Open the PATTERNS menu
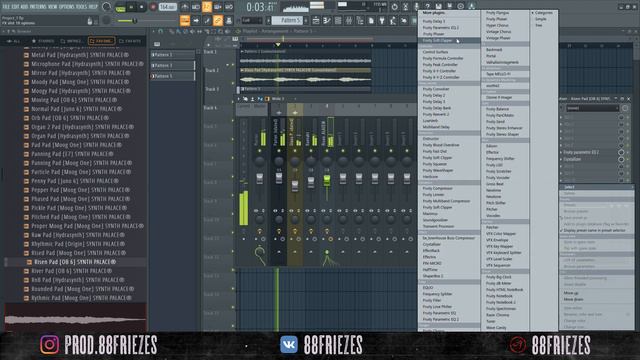This screenshot has width=640, height=360. 38,7
